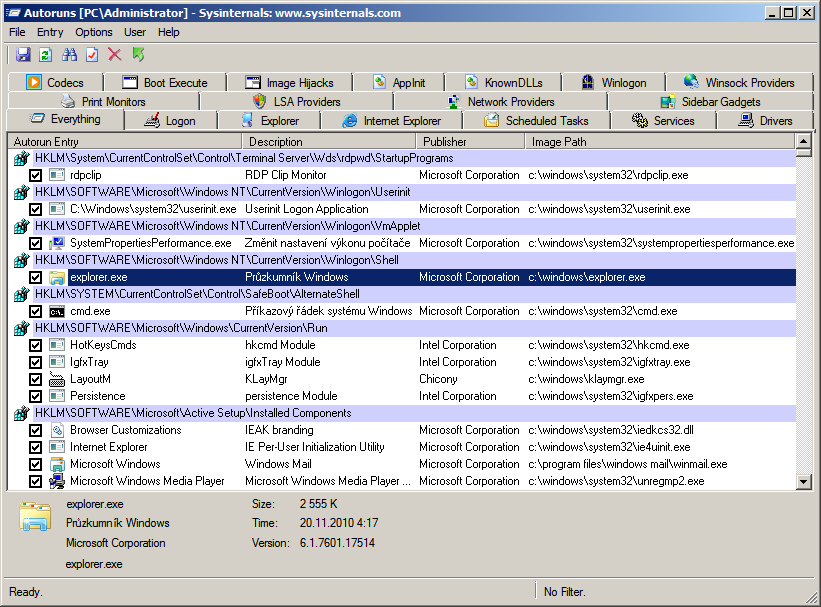Click path c:\windows\klaymgr.exe
The image size is (821, 607).
click(586, 379)
